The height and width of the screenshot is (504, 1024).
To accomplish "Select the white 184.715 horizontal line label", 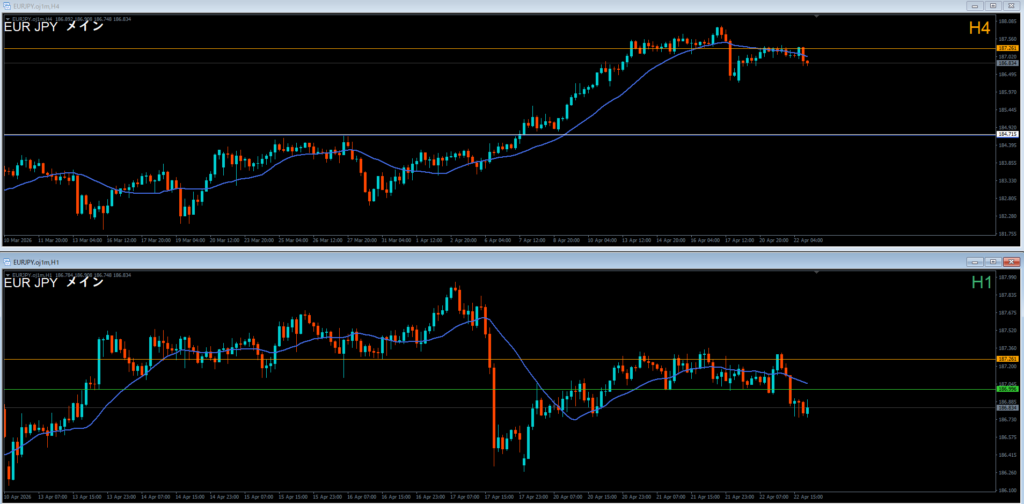I will click(x=1007, y=134).
